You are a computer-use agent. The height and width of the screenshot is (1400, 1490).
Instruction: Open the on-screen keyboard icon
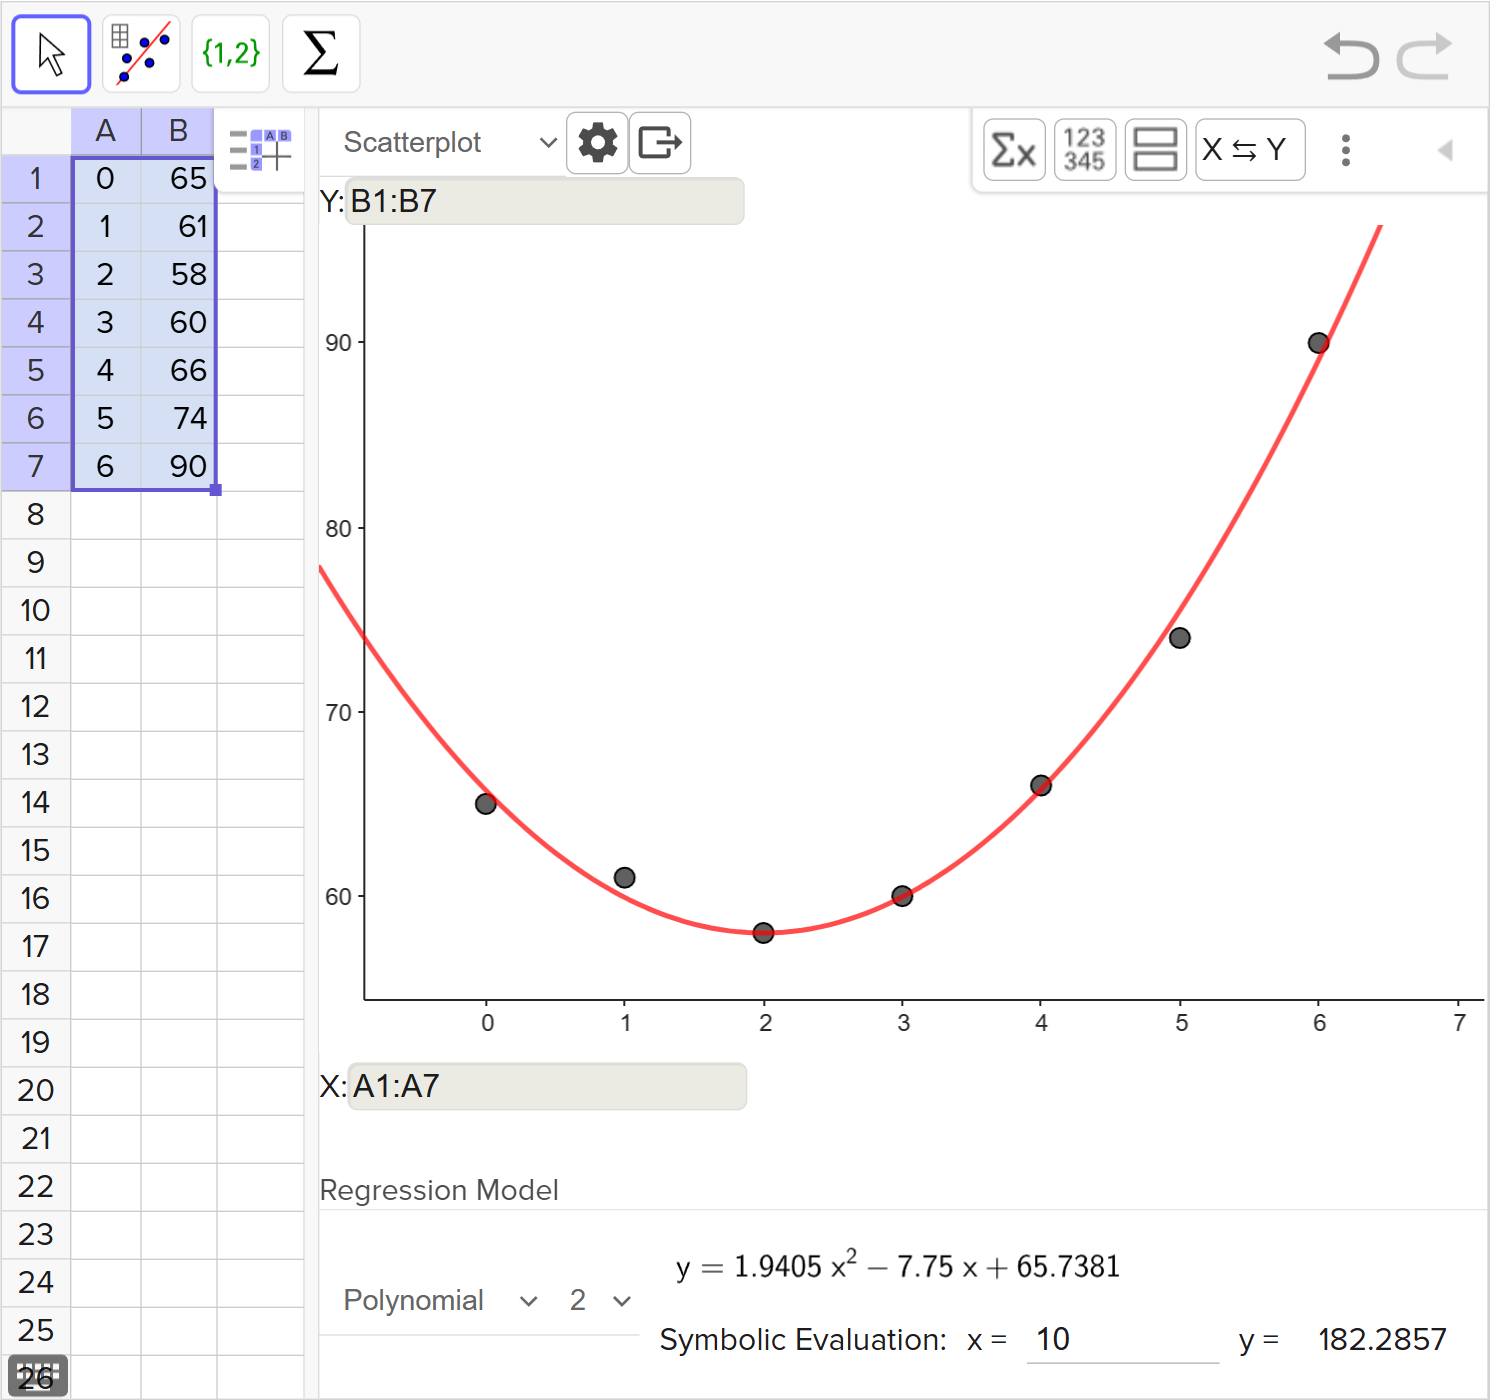[x=37, y=1376]
